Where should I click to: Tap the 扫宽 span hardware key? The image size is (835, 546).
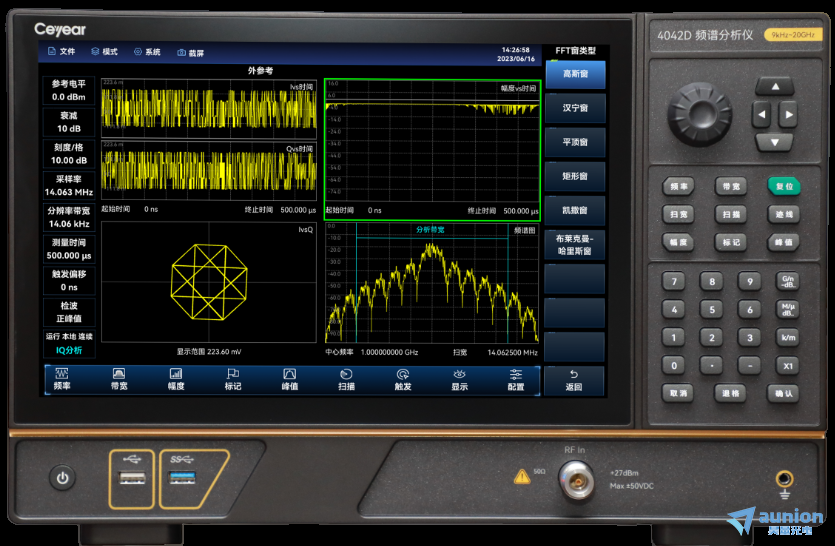[678, 215]
